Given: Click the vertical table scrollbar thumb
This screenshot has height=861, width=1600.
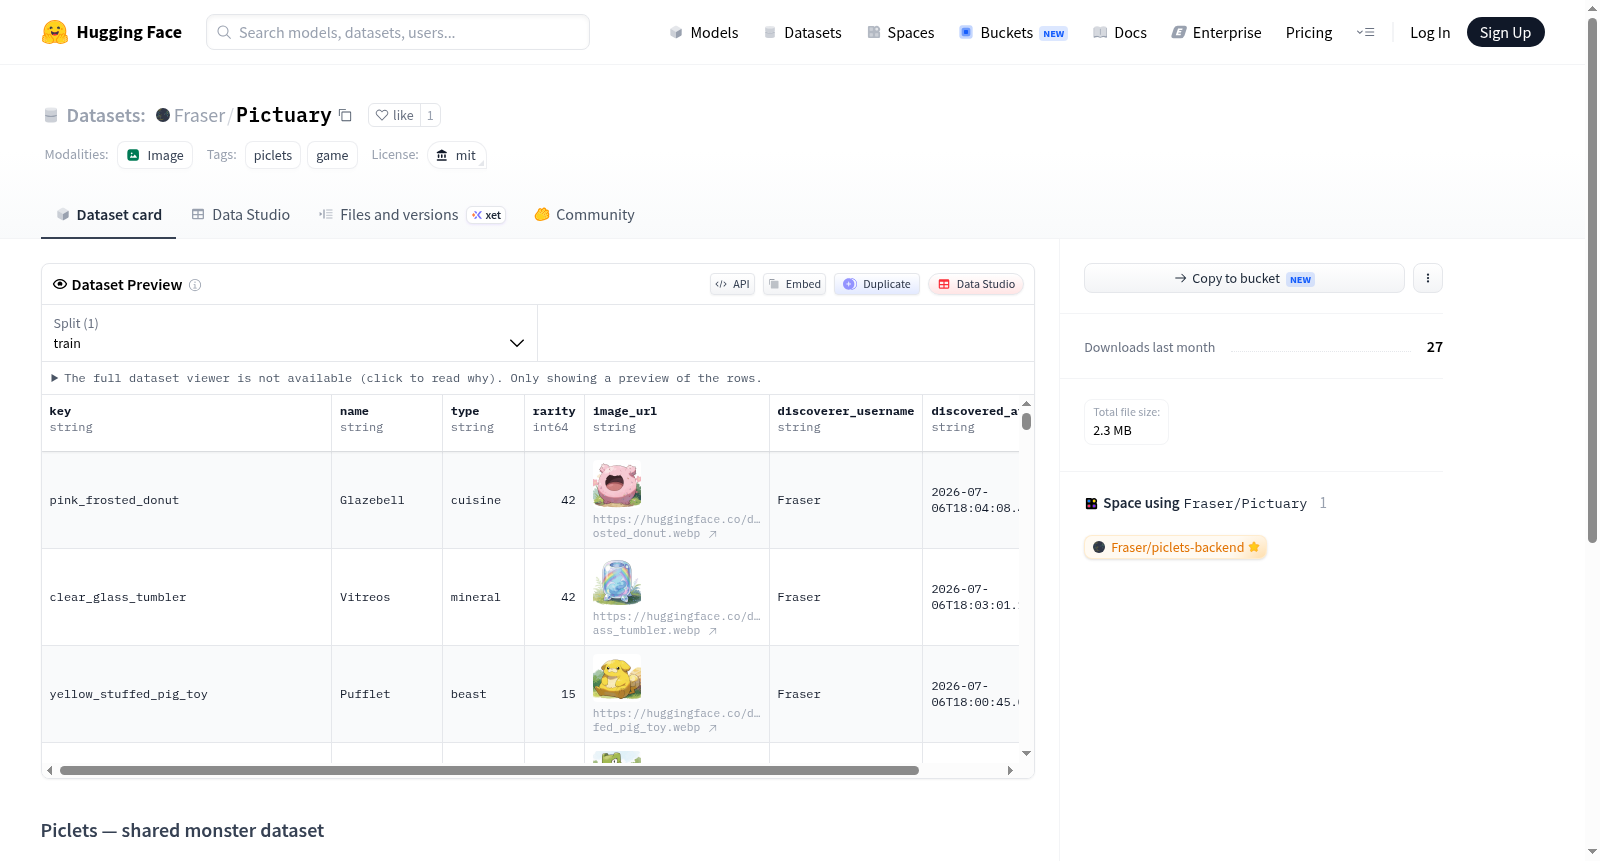Looking at the screenshot, I should (x=1026, y=421).
